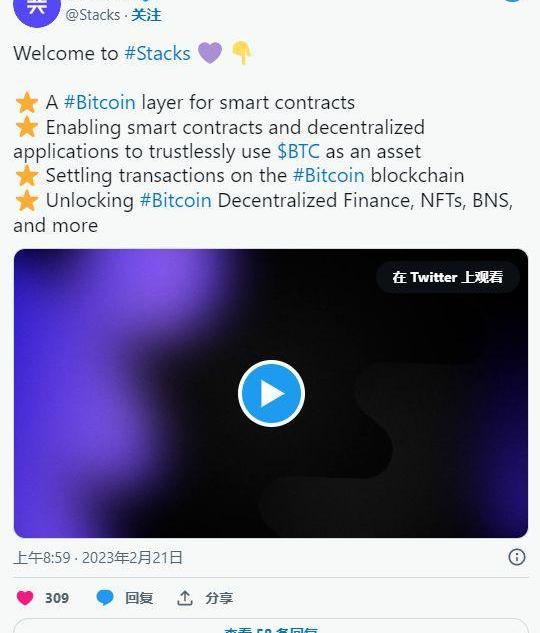Click the 回复 reply label

pyautogui.click(x=139, y=598)
